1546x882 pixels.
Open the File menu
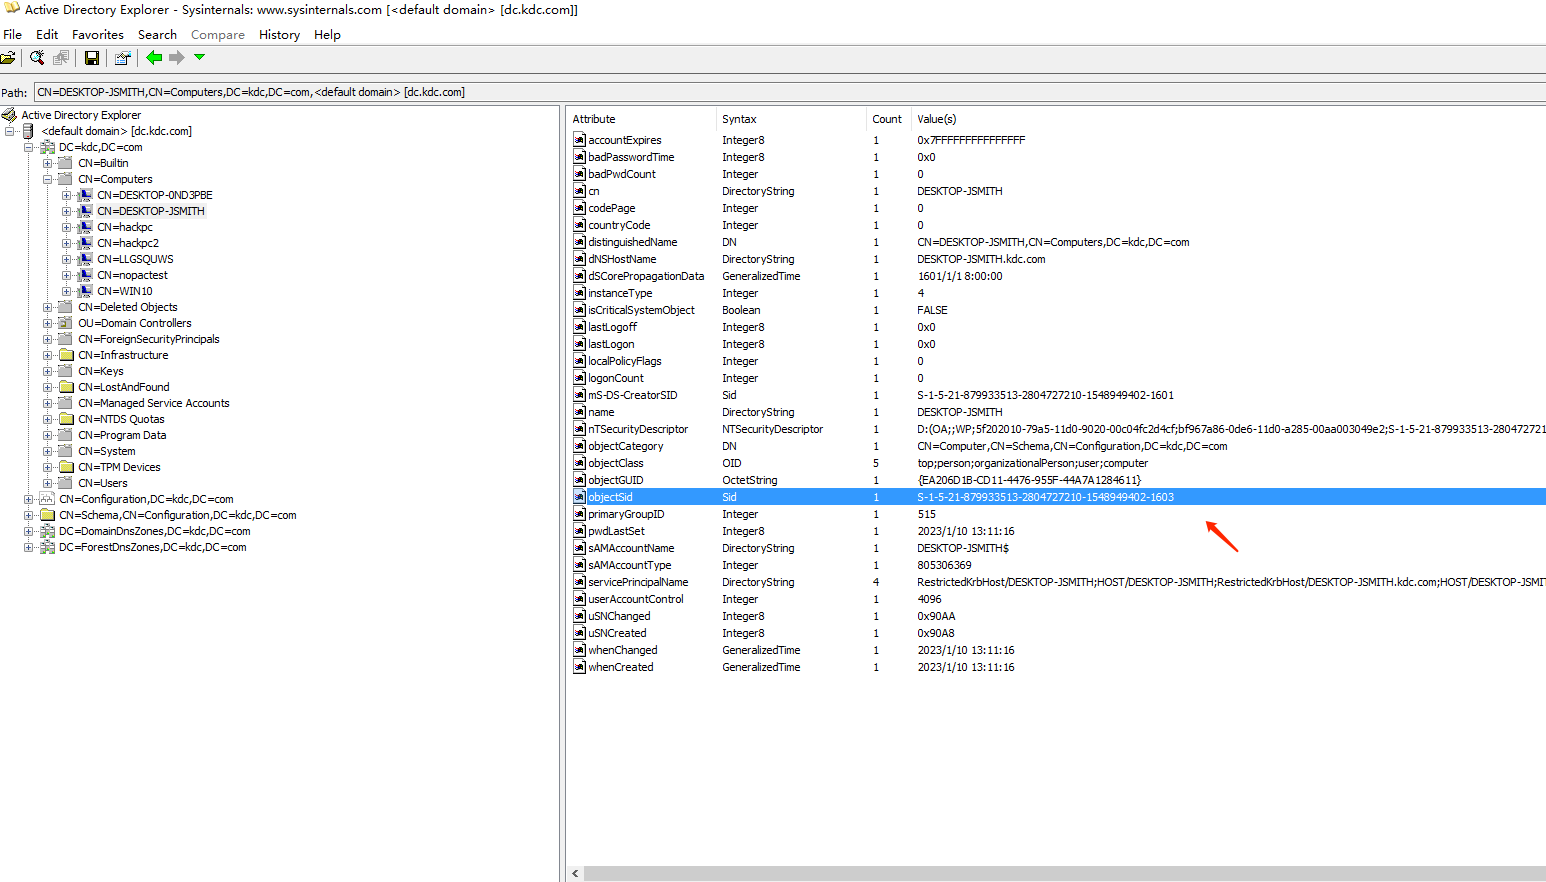click(x=13, y=35)
